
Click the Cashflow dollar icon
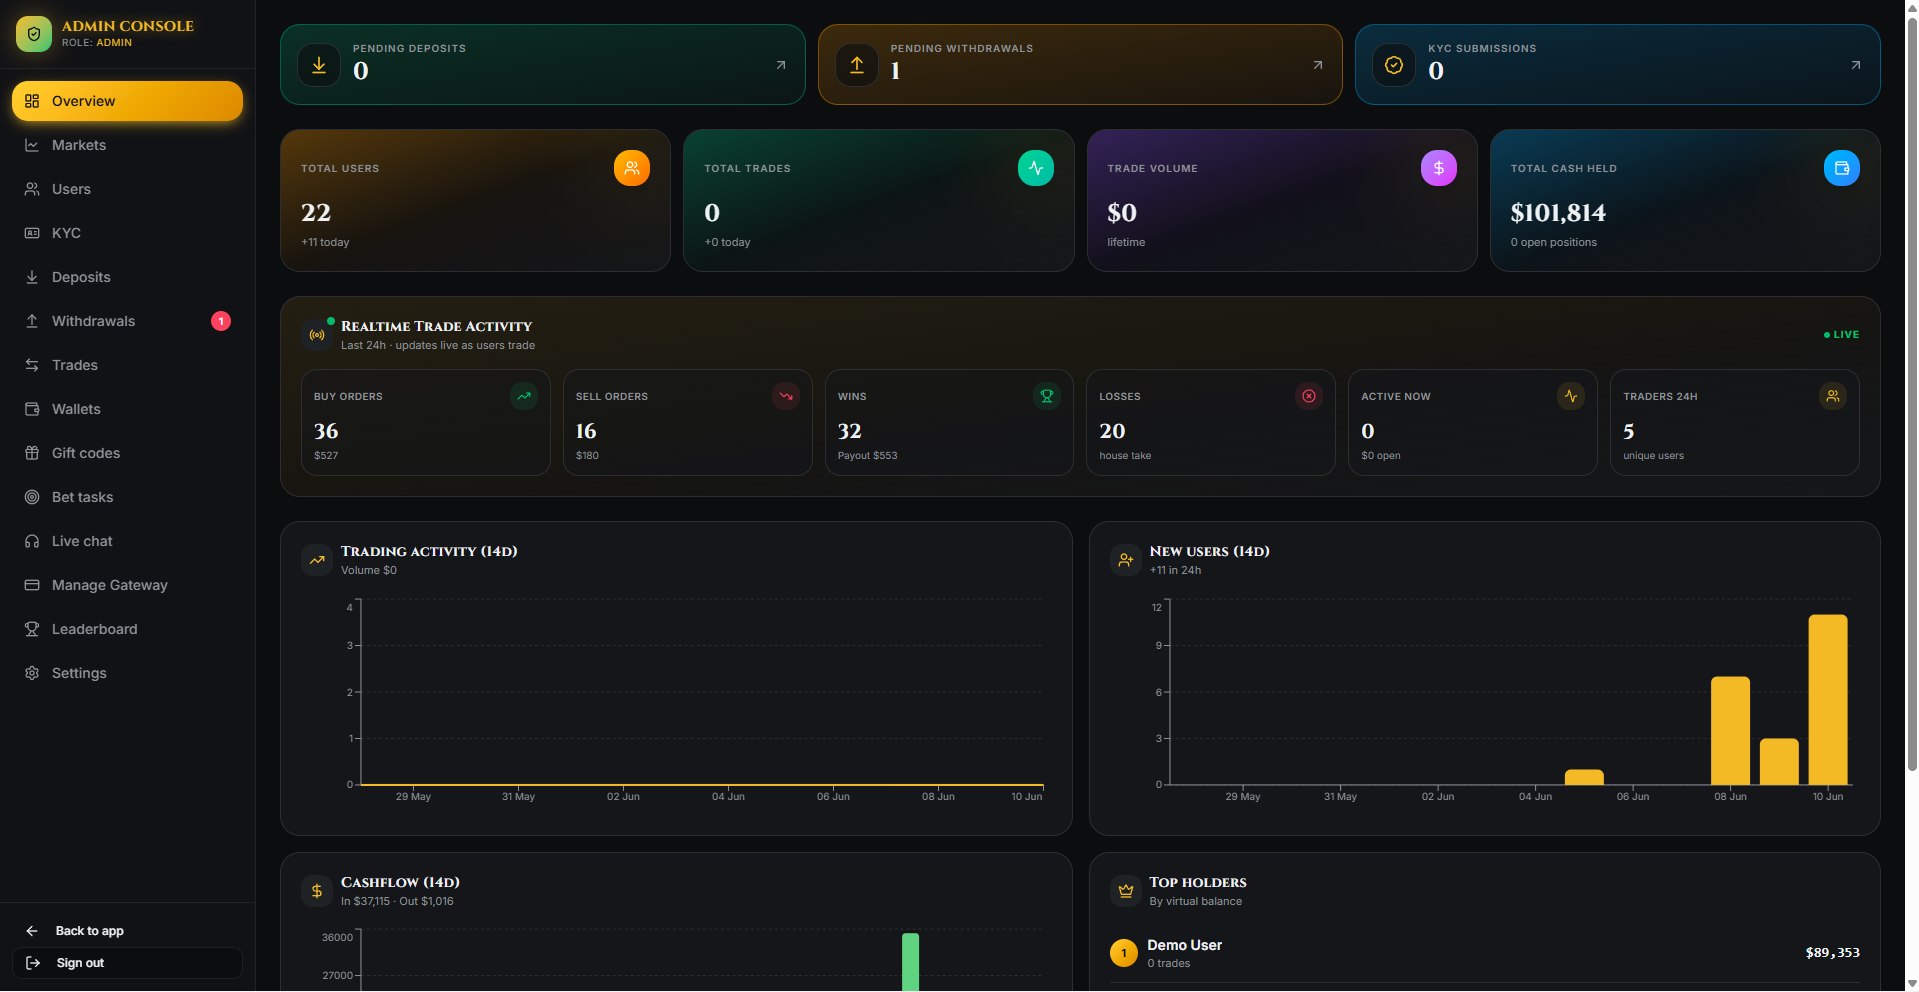(317, 891)
